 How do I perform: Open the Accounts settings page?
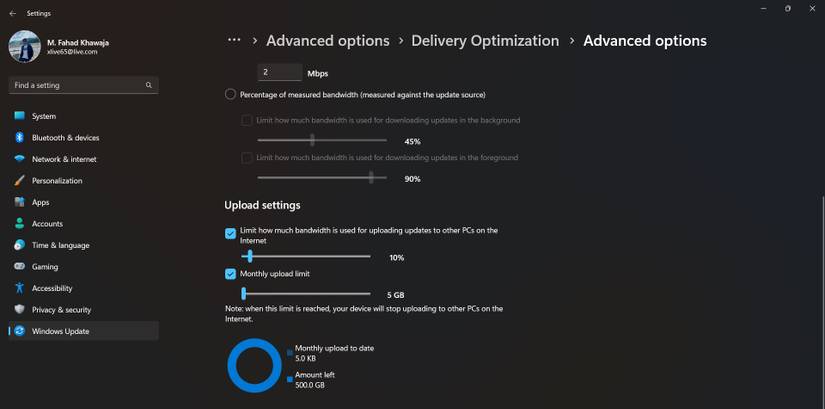[47, 224]
